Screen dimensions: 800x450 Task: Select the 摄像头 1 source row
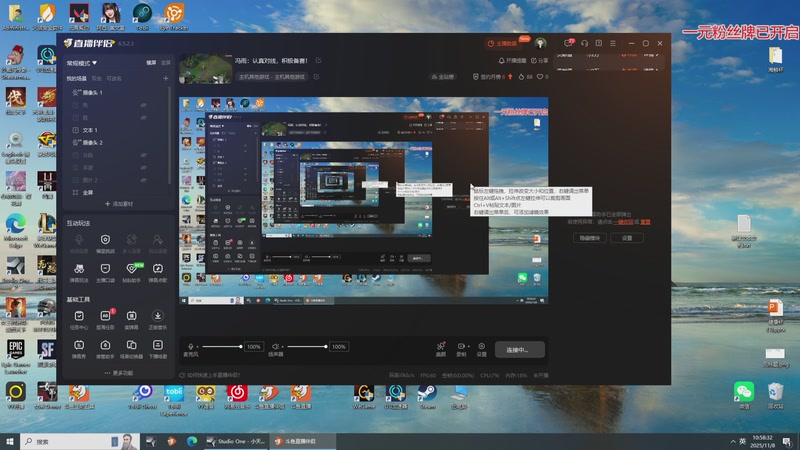(116, 92)
